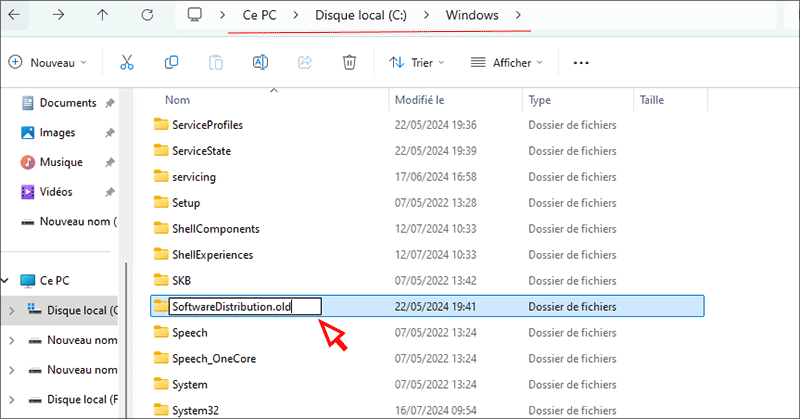Click the Share icon in toolbar
Viewport: 800px width, 419px height.
305,62
